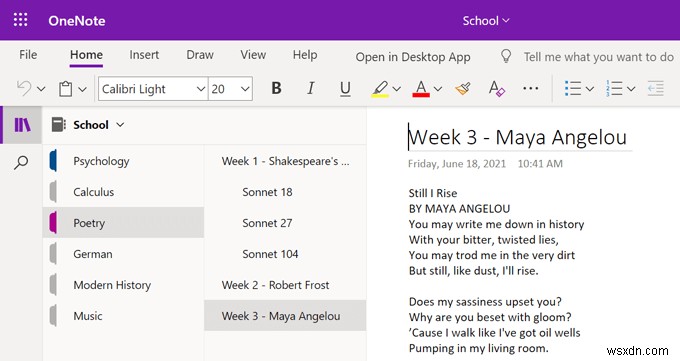Select the Modern History section
This screenshot has width=680, height=361.
pyautogui.click(x=123, y=285)
